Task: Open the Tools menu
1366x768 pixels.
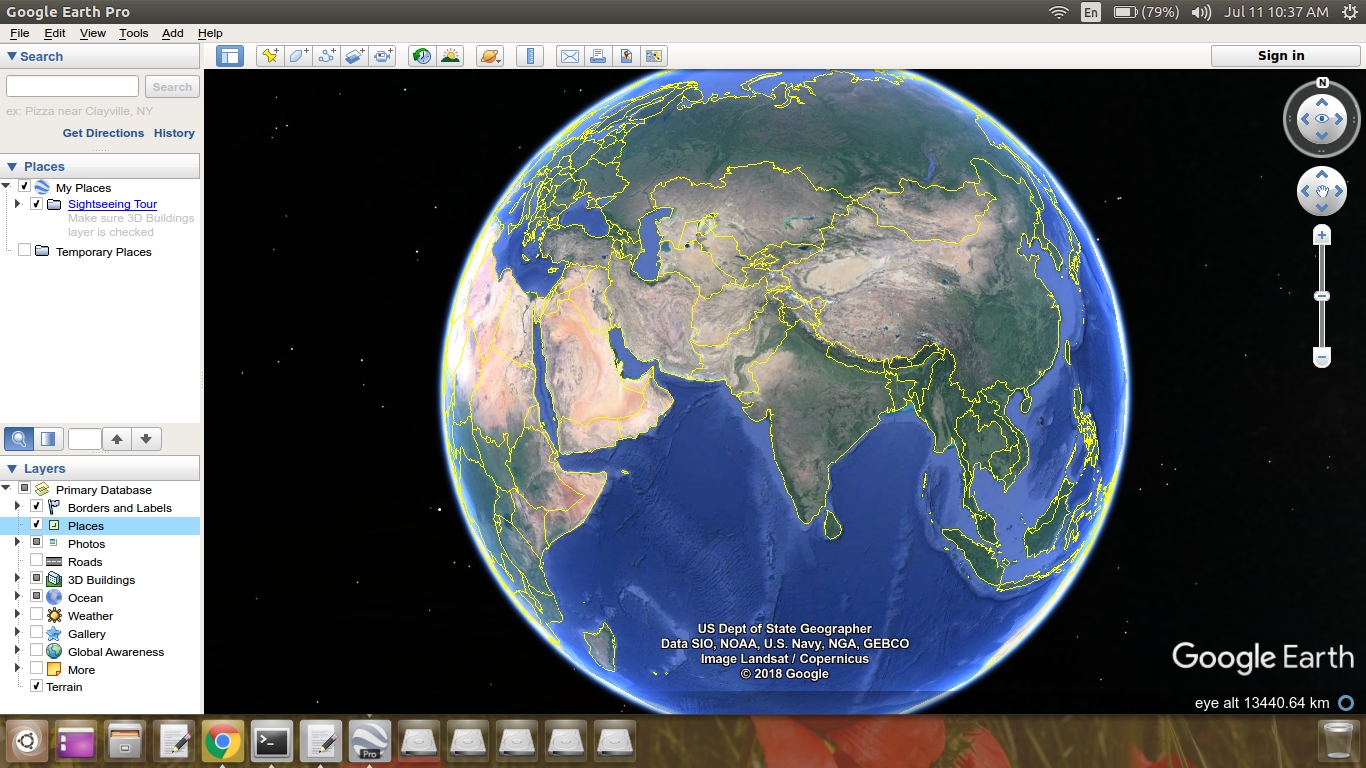Action: point(134,33)
